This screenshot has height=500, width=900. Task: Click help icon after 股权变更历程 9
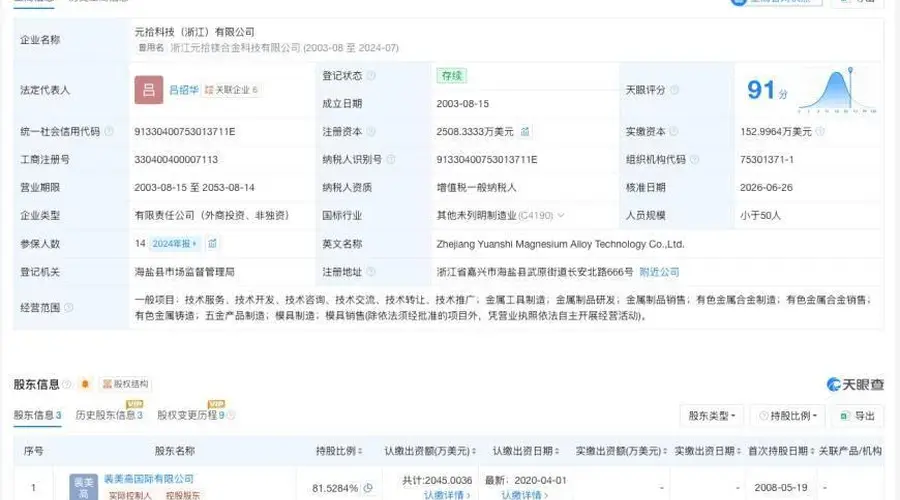coord(231,415)
